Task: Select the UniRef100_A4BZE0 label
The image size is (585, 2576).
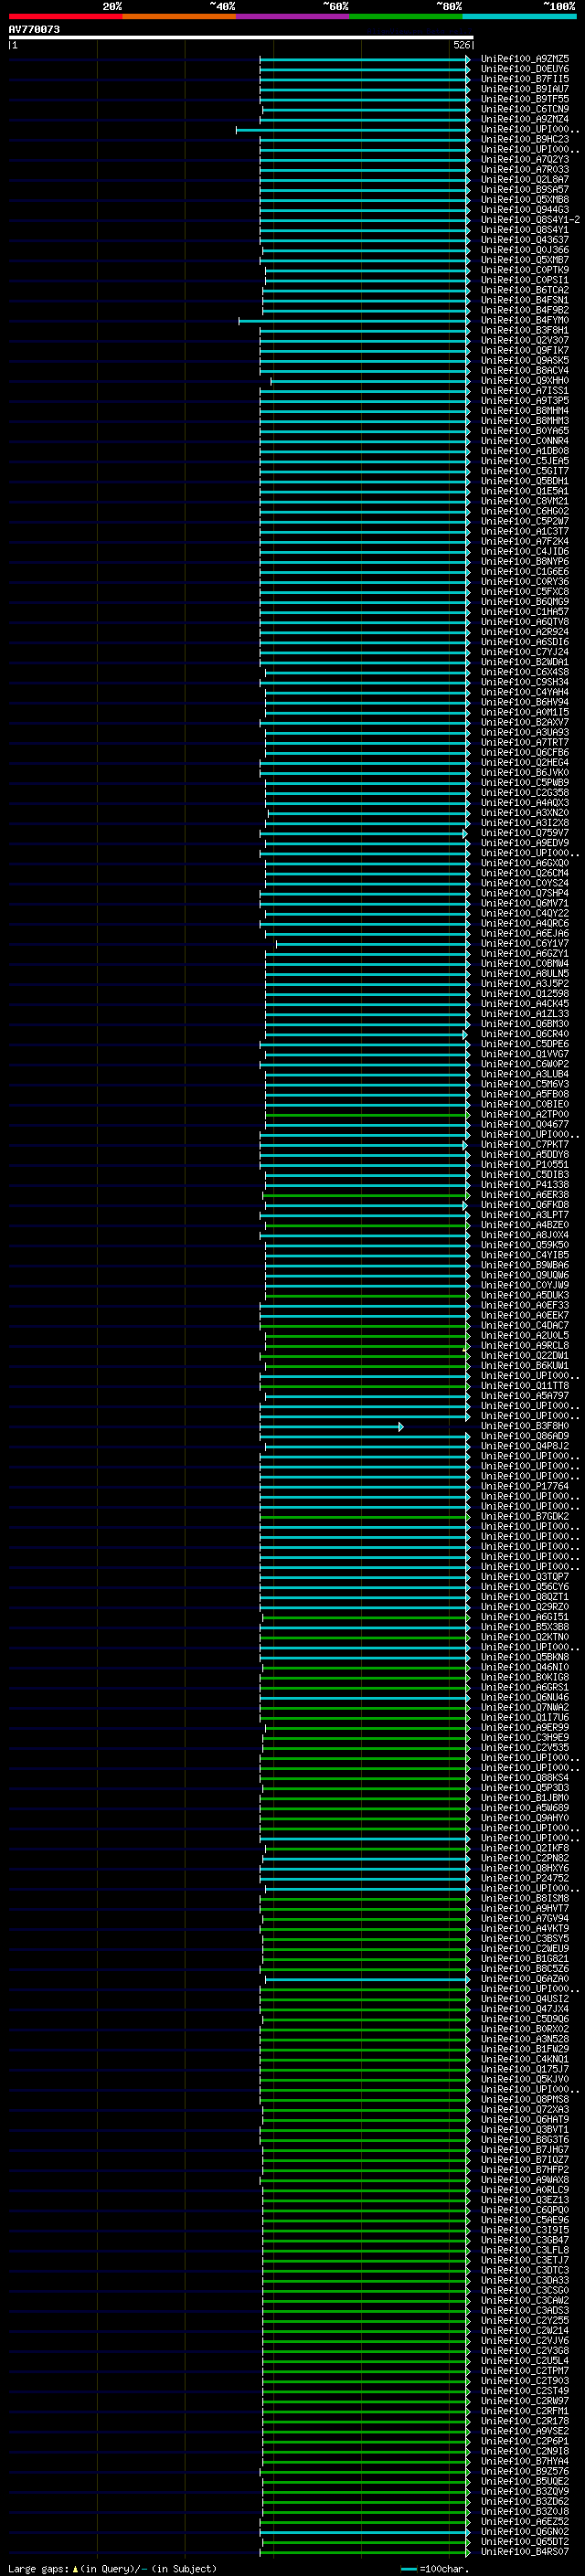Action: point(524,1225)
